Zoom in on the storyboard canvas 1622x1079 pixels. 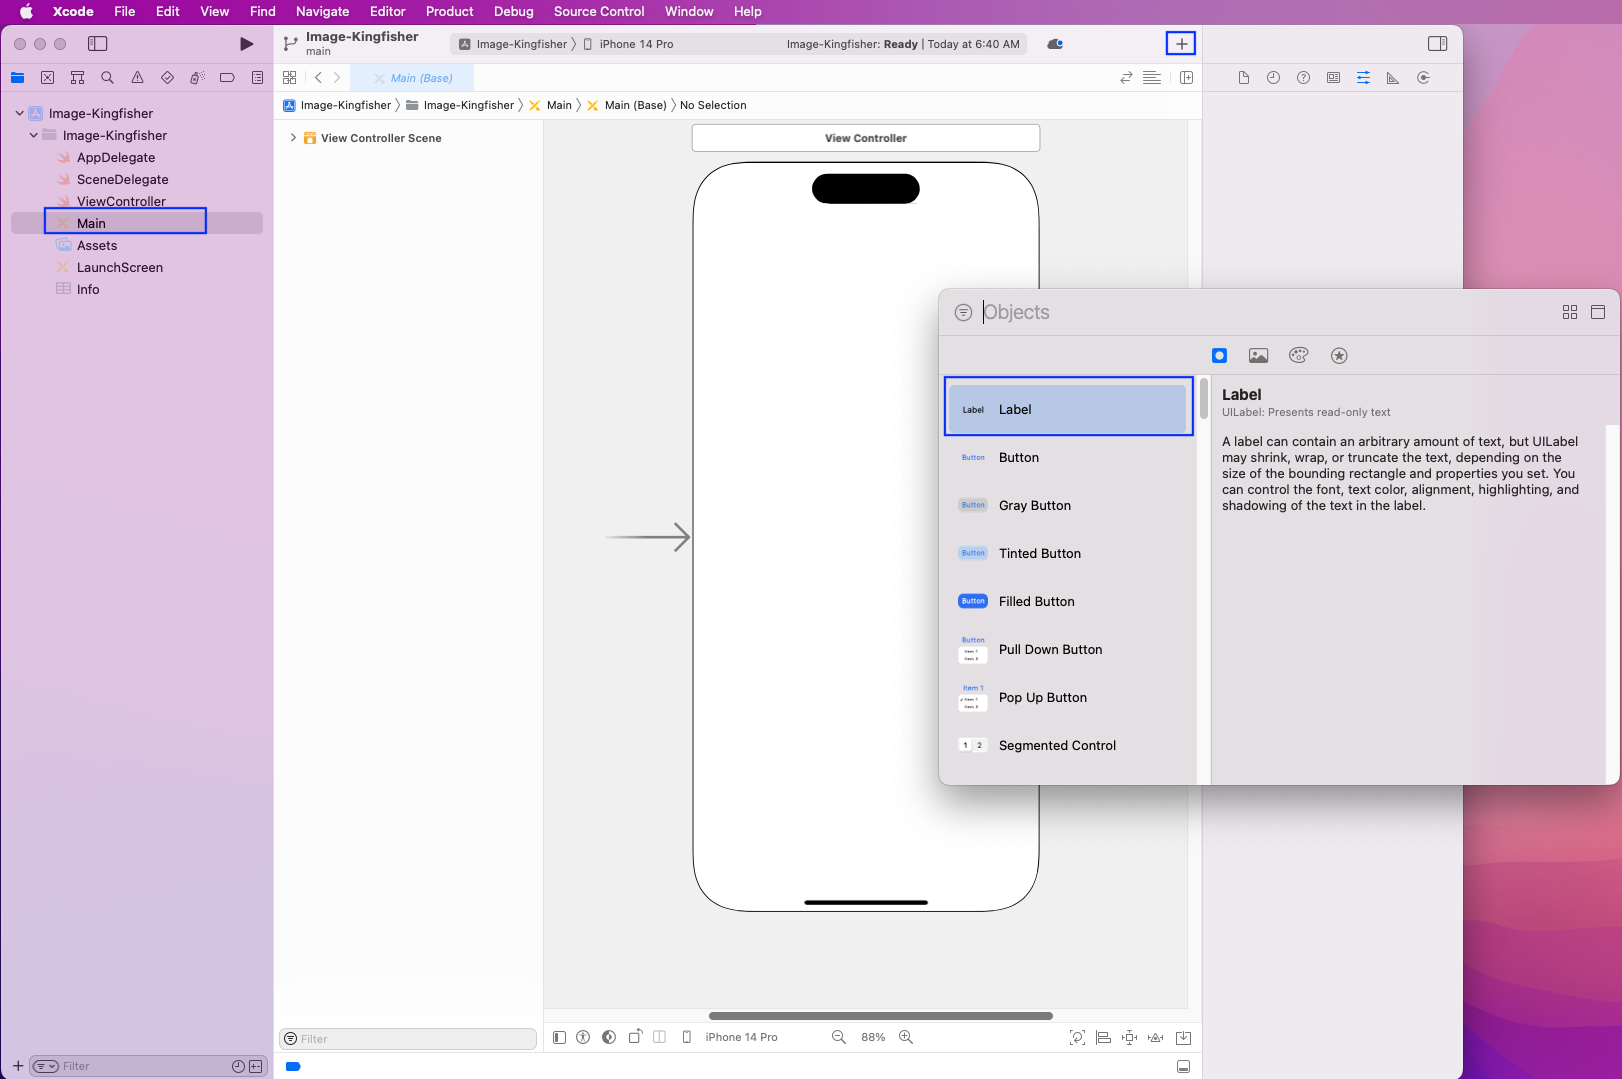[x=906, y=1037]
